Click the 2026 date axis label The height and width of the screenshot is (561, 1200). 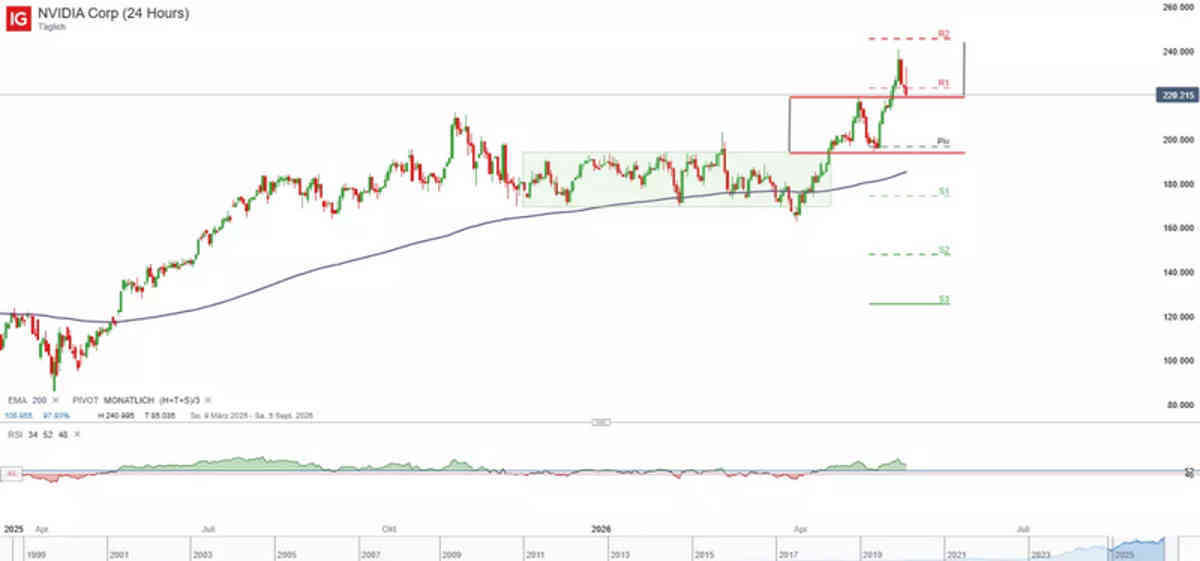coord(602,527)
